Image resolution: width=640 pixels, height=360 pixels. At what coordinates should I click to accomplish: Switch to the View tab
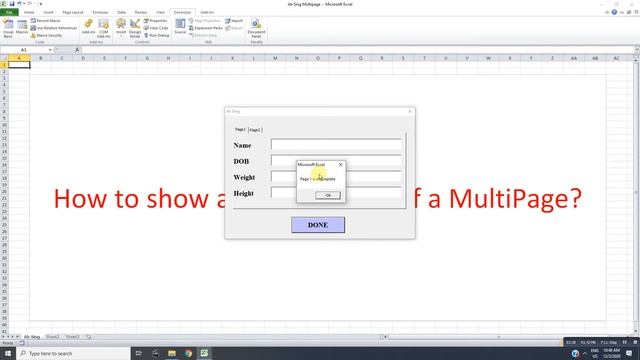click(x=160, y=12)
